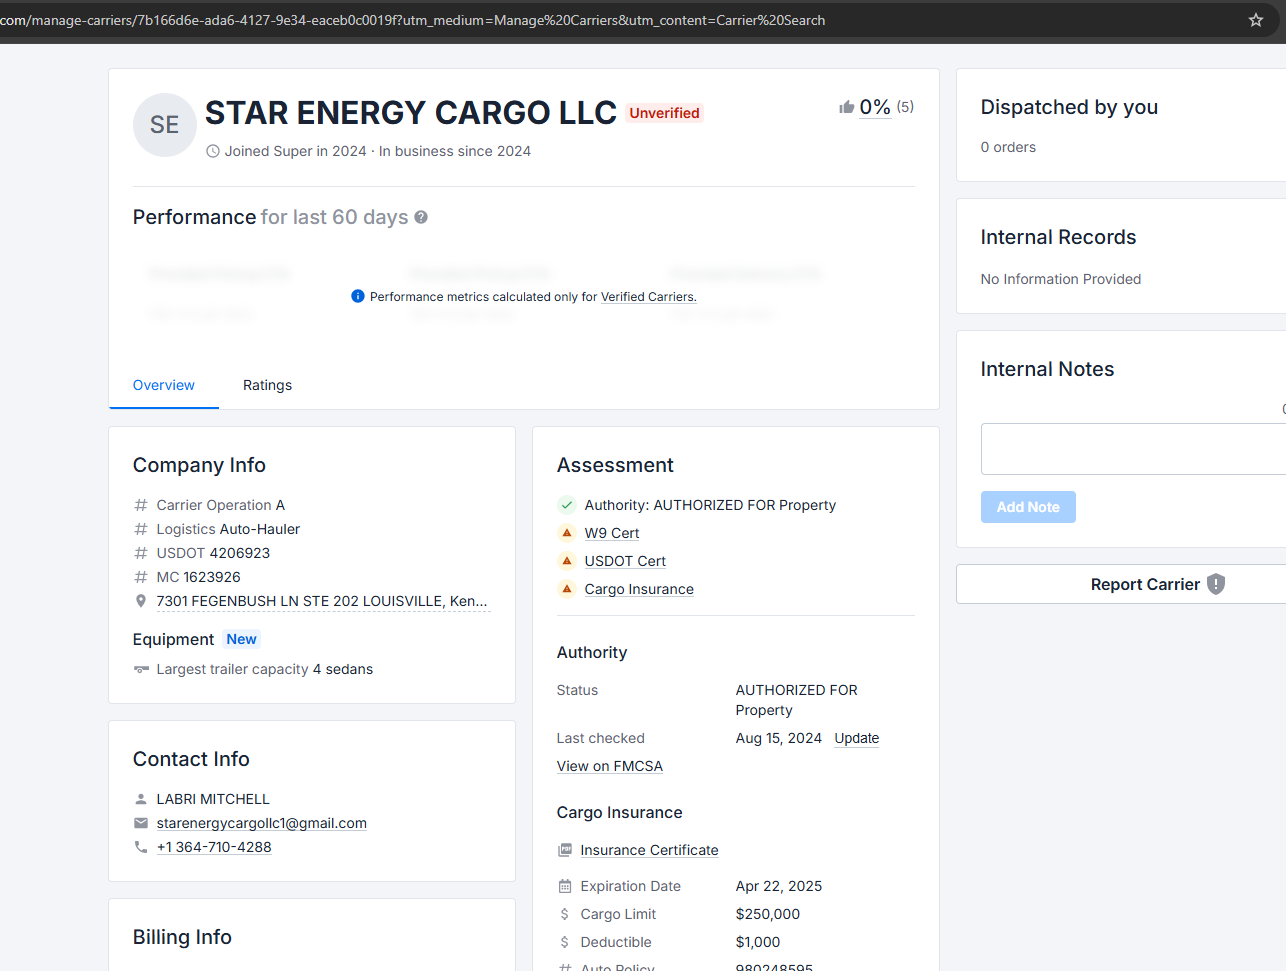Call the +1 364-710-4288 phone link

tap(214, 847)
